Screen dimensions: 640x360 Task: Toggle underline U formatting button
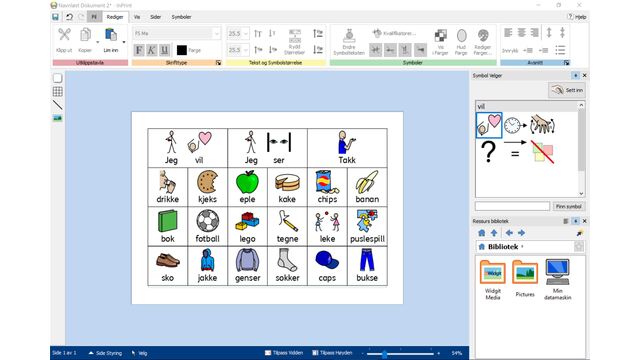click(x=164, y=50)
